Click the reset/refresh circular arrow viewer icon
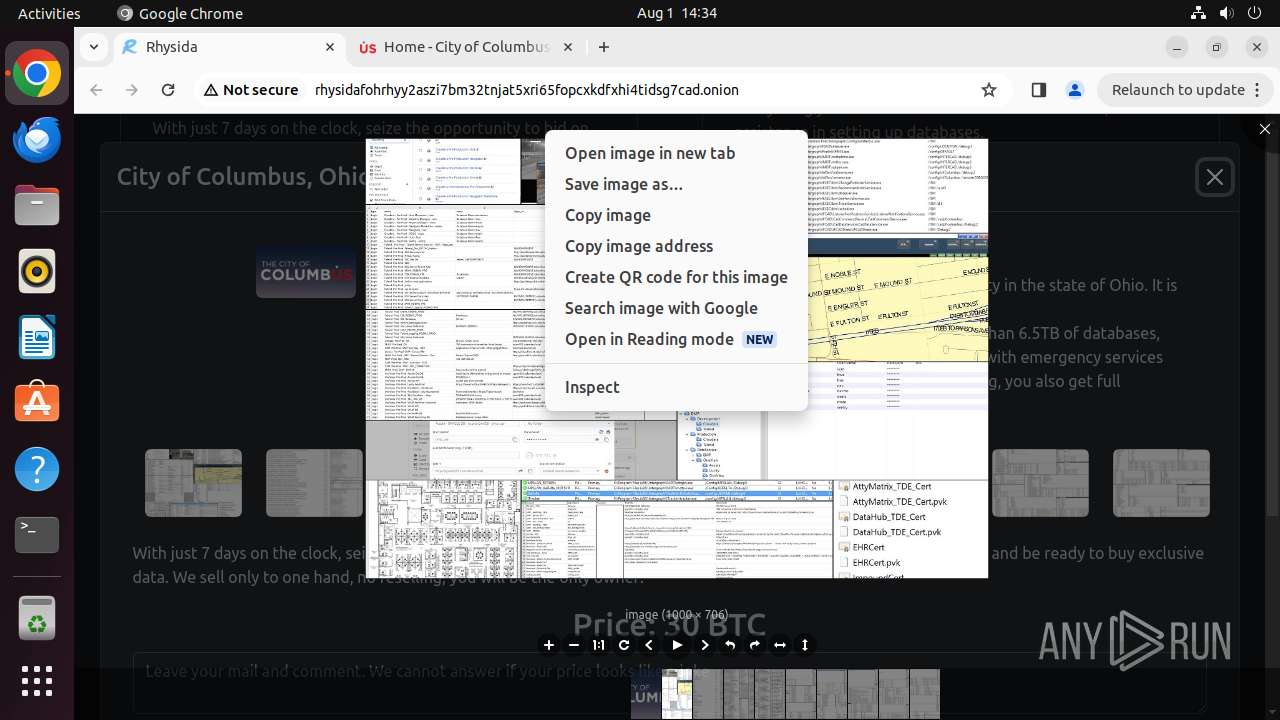Screen dimensions: 1280x720 (x=624, y=645)
